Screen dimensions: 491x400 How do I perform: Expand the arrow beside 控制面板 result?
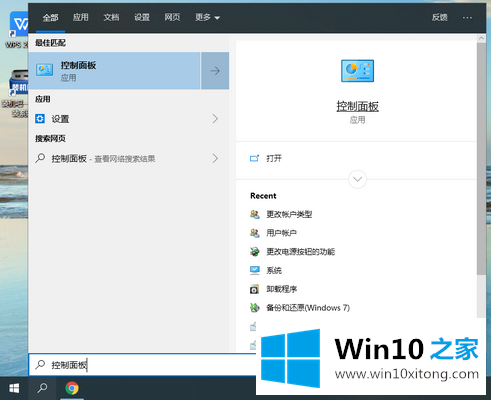[x=215, y=71]
